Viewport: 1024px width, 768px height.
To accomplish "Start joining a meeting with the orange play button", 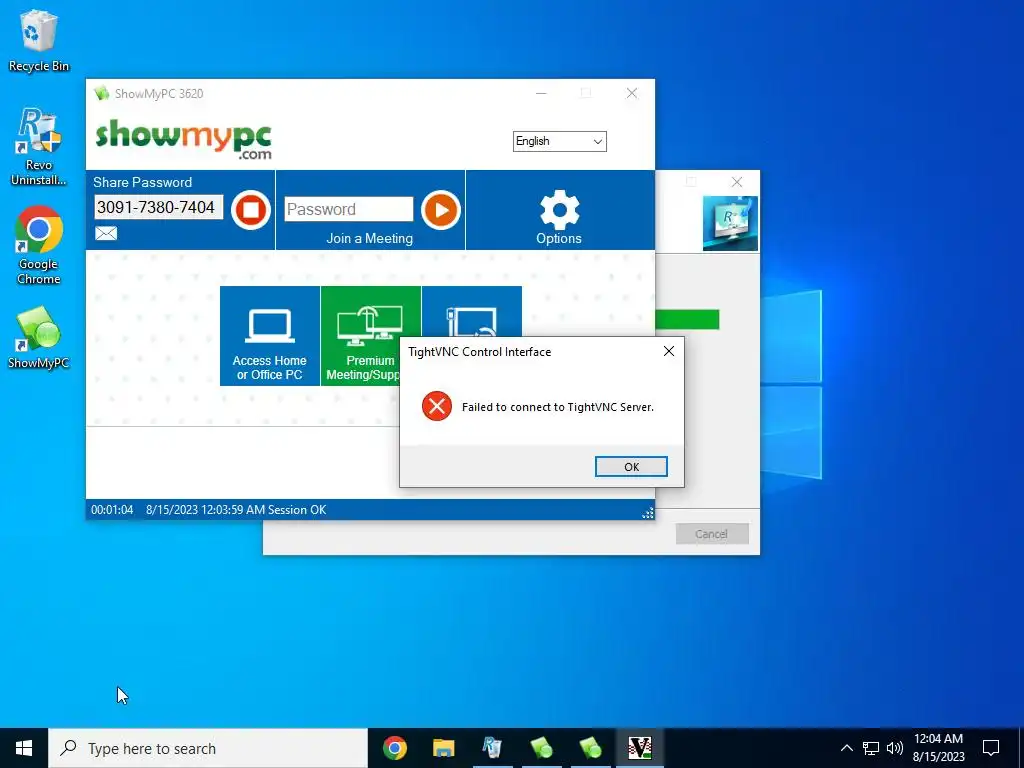I will [441, 210].
